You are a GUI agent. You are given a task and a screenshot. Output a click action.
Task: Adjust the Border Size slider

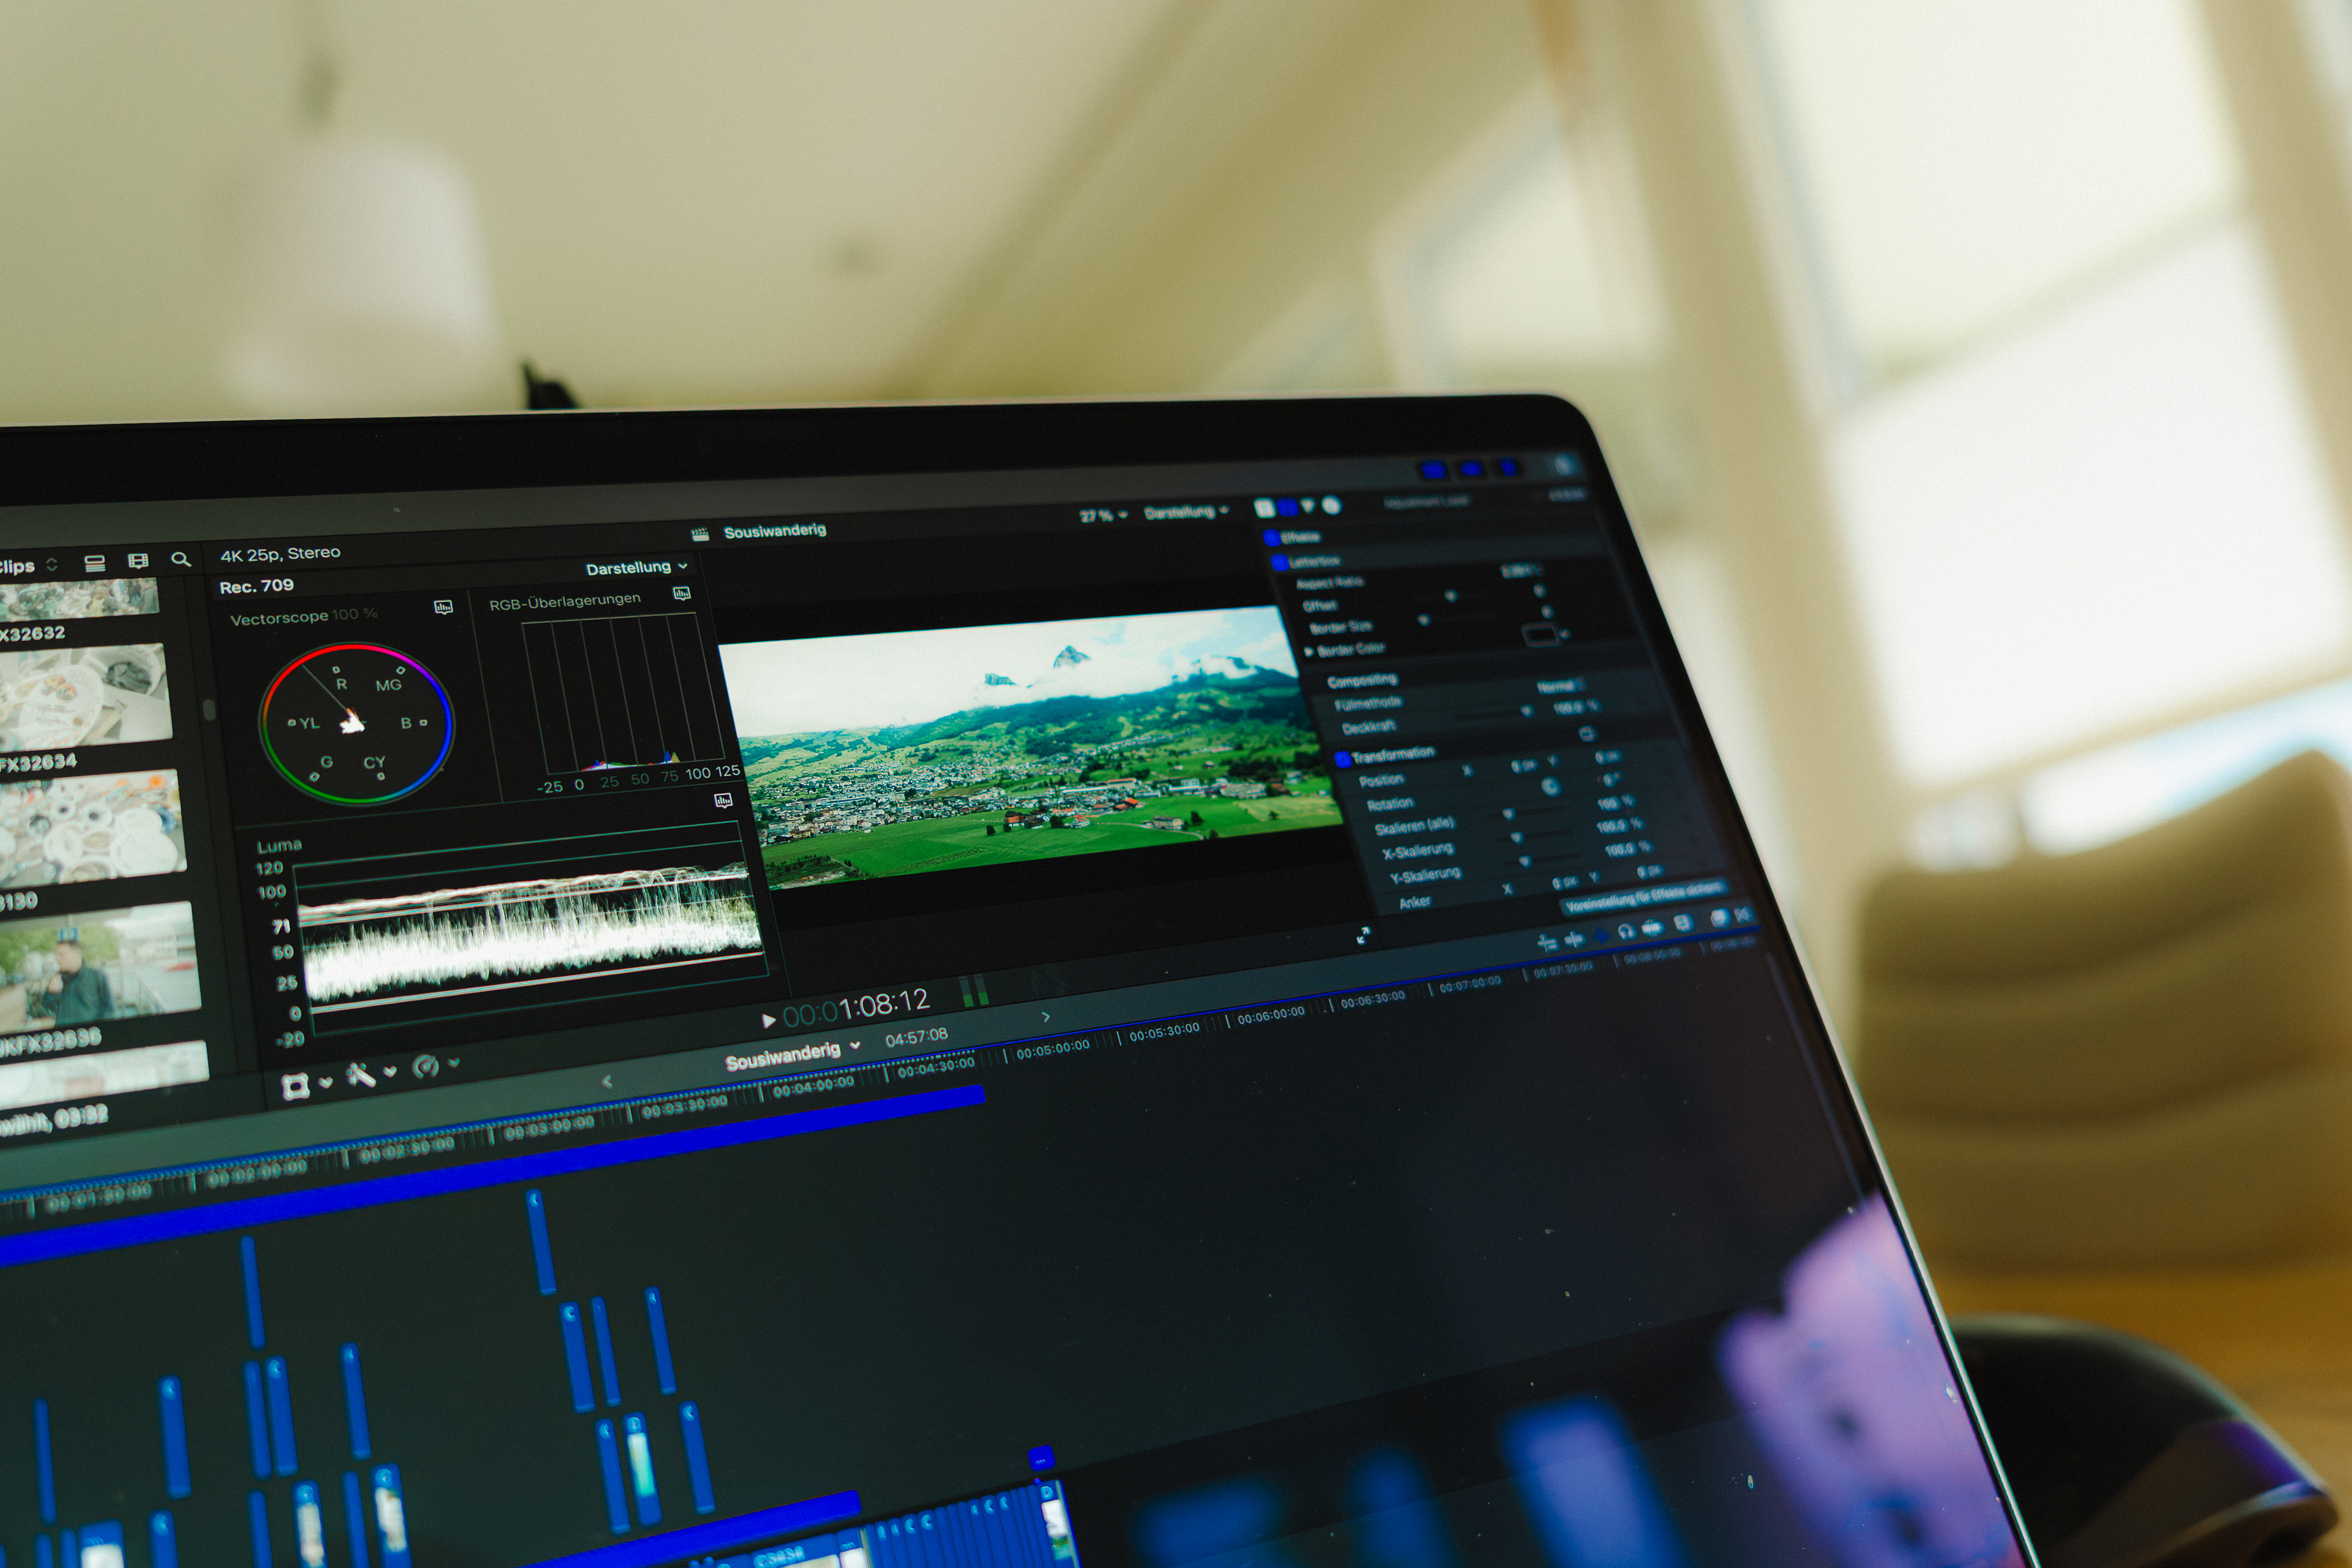[1426, 620]
